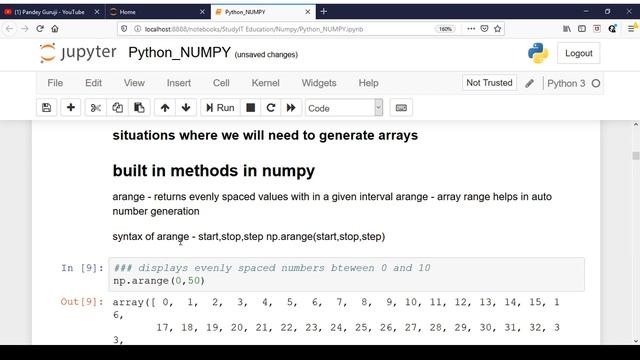
Task: Switch to the Home browser tab
Action: click(x=157, y=12)
